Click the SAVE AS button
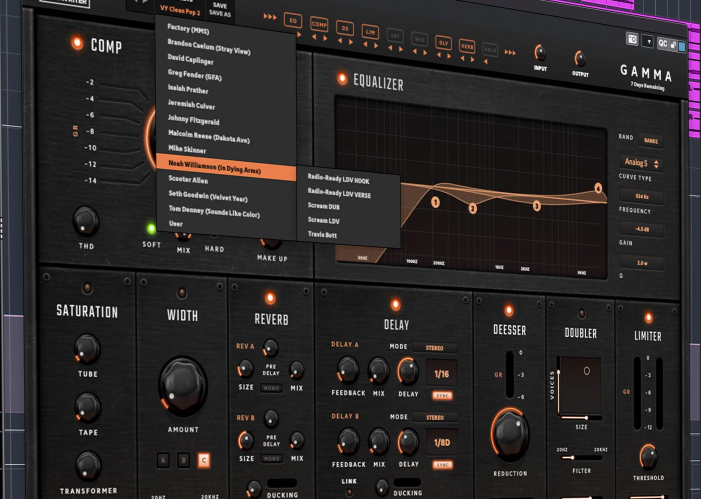This screenshot has height=499, width=701. click(x=220, y=14)
